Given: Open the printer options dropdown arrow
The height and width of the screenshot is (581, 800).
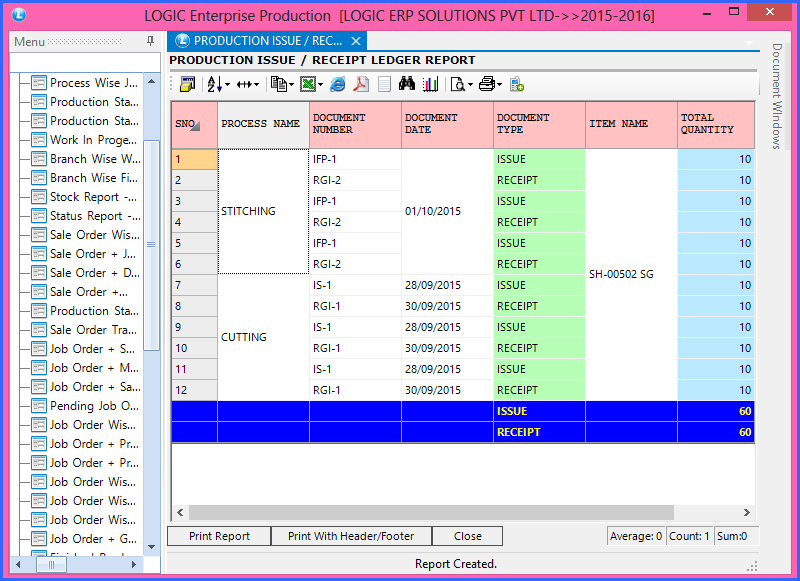Looking at the screenshot, I should (499, 85).
